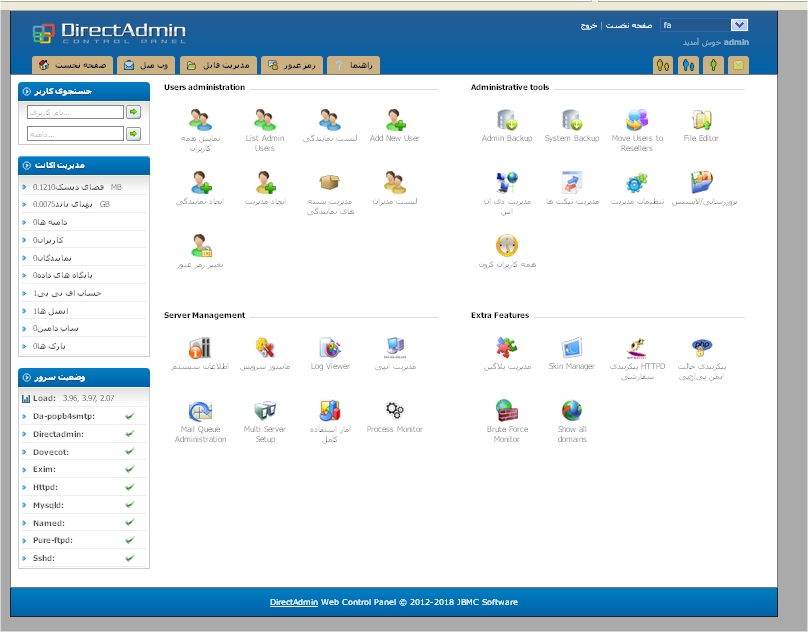Viewport: 808px width, 632px height.
Task: Open Mail Queue Administration
Action: pyautogui.click(x=200, y=411)
